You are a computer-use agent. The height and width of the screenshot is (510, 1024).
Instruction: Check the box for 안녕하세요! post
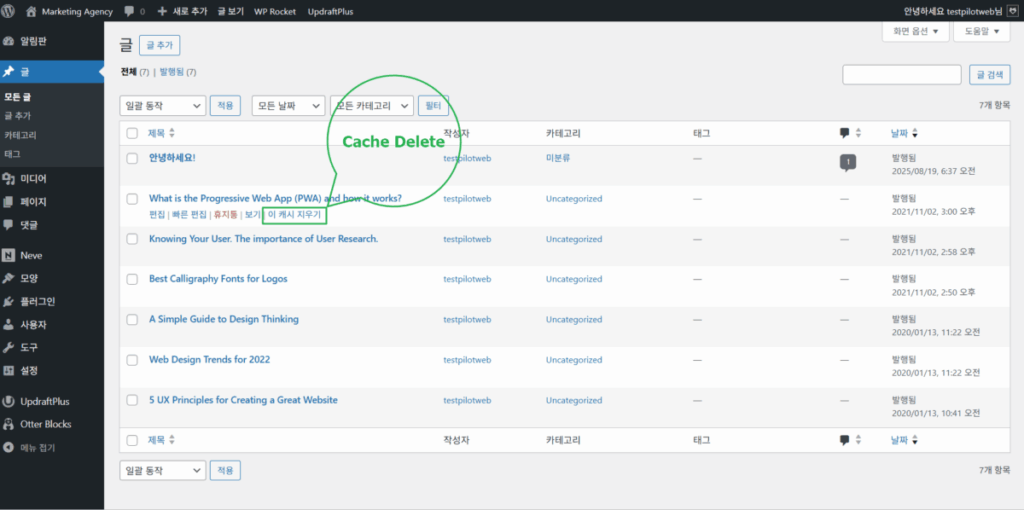[x=132, y=158]
